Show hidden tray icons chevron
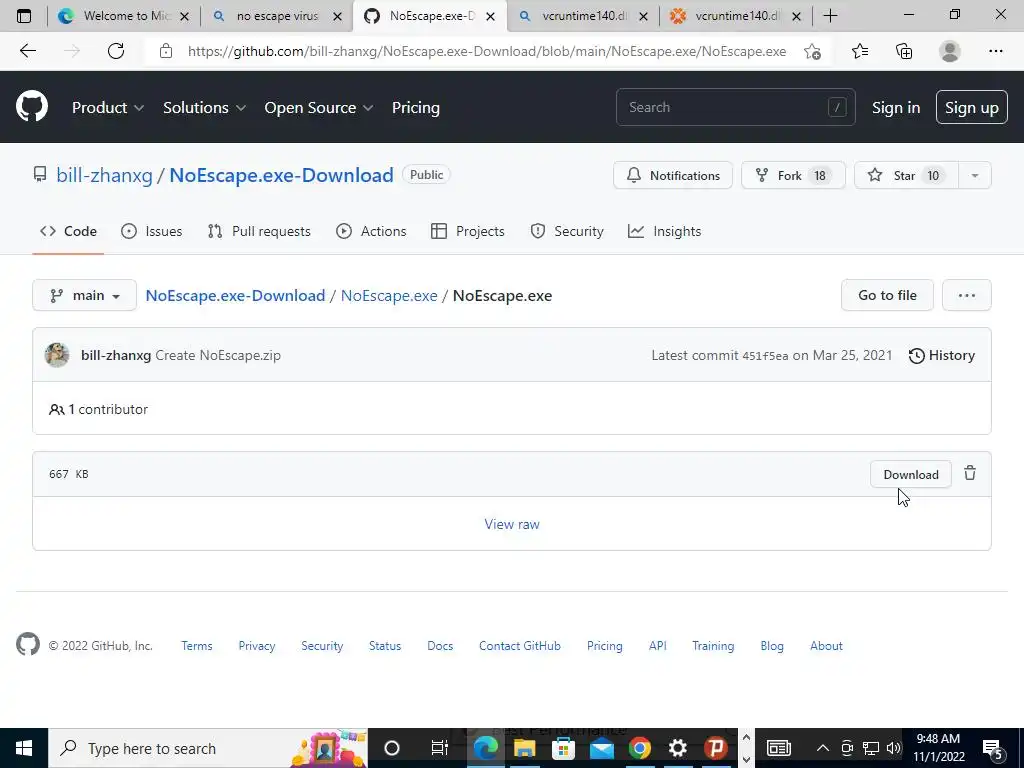The image size is (1024, 768). 823,748
